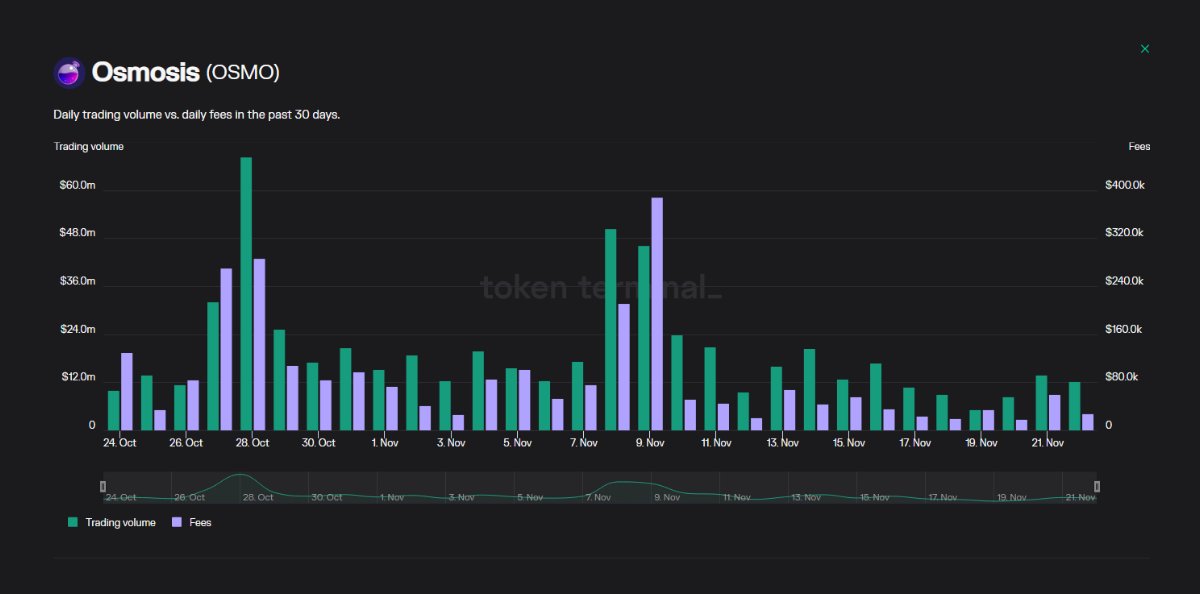This screenshot has width=1200, height=594.
Task: Toggle the Fees series in the legend
Action: [192, 522]
